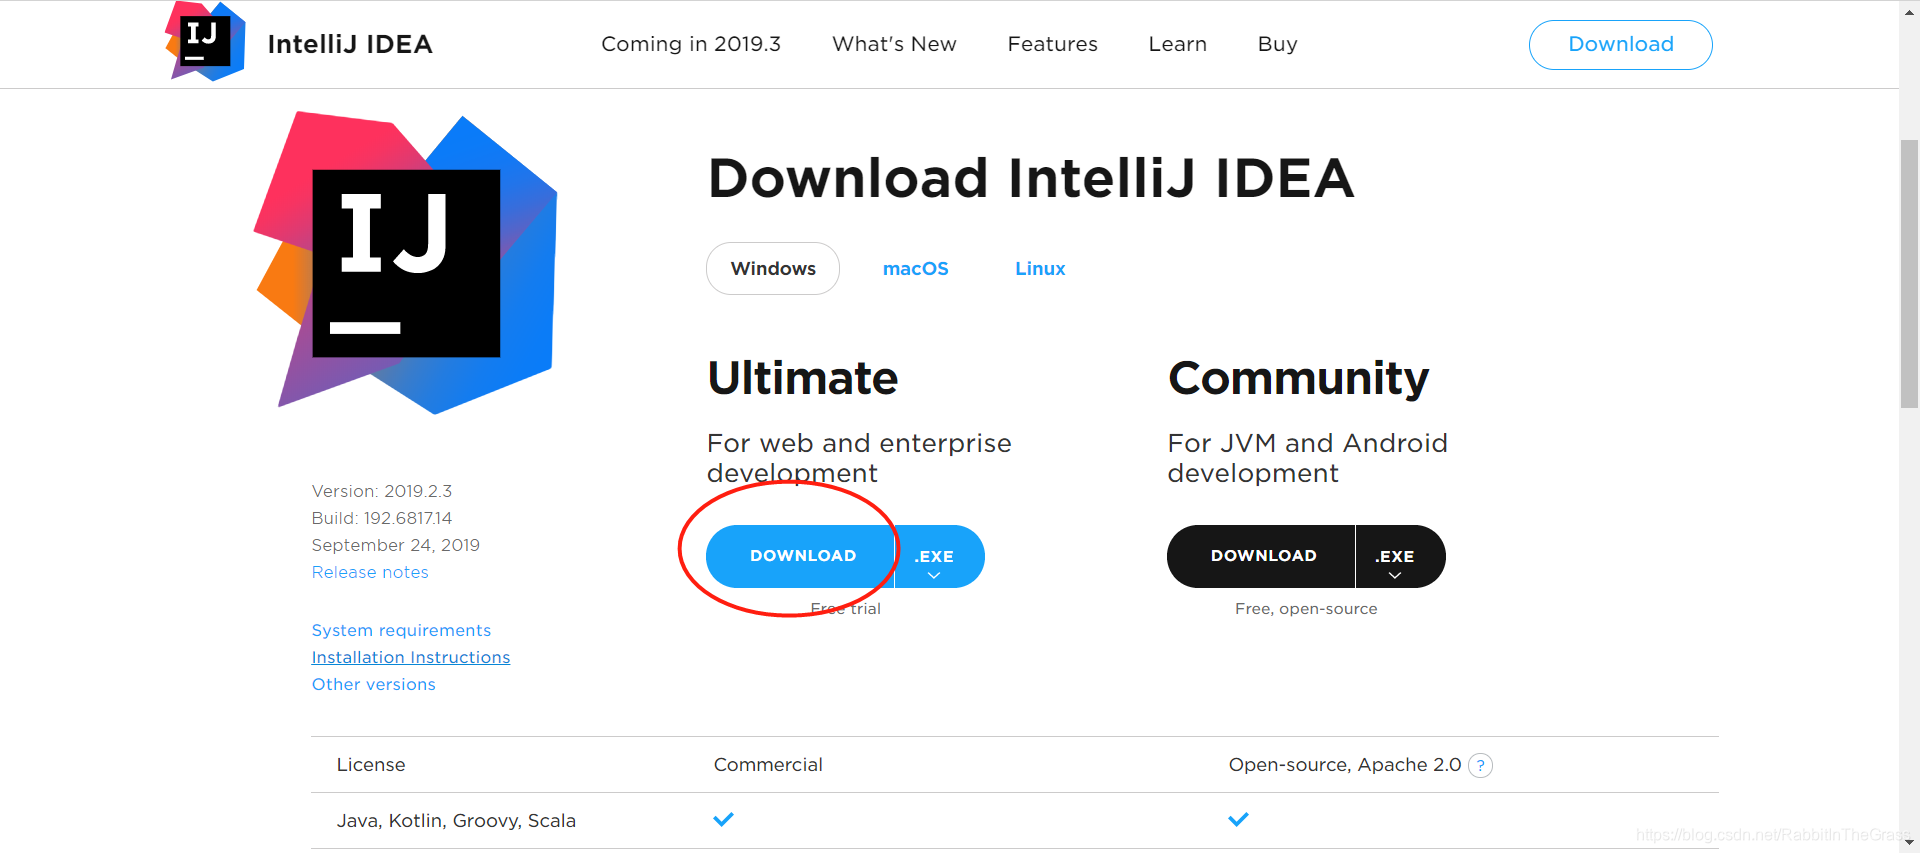The image size is (1920, 853).
Task: Click the 'Build: 192.6817.14' text
Action: coord(382,518)
